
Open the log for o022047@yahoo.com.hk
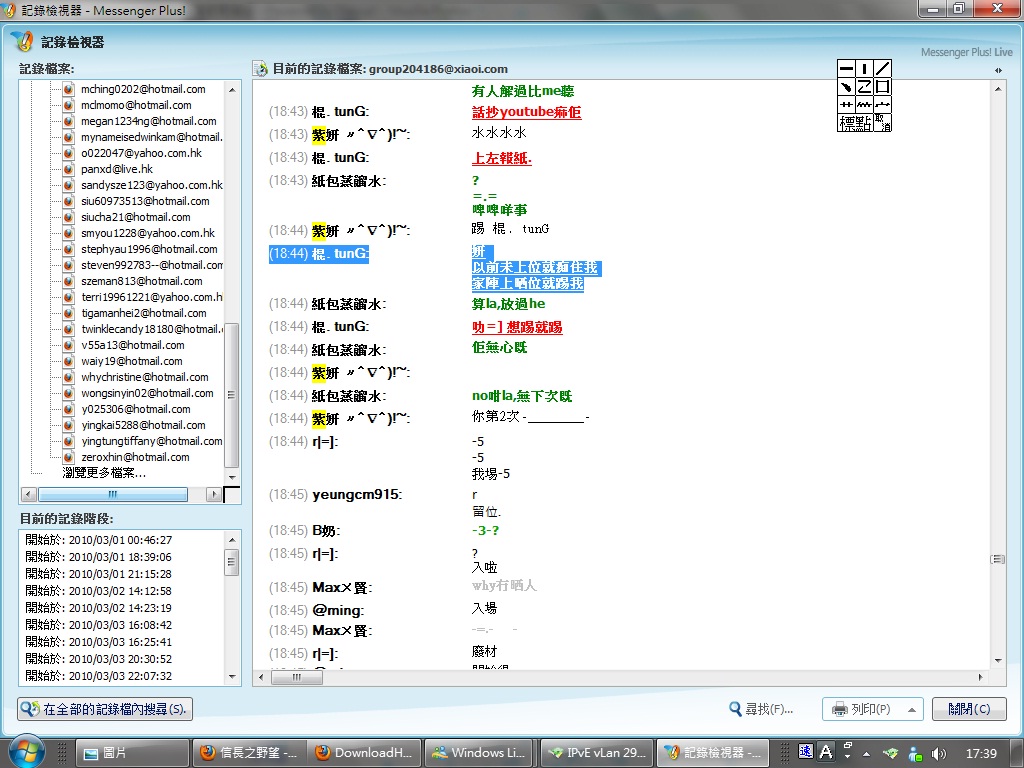click(141, 153)
